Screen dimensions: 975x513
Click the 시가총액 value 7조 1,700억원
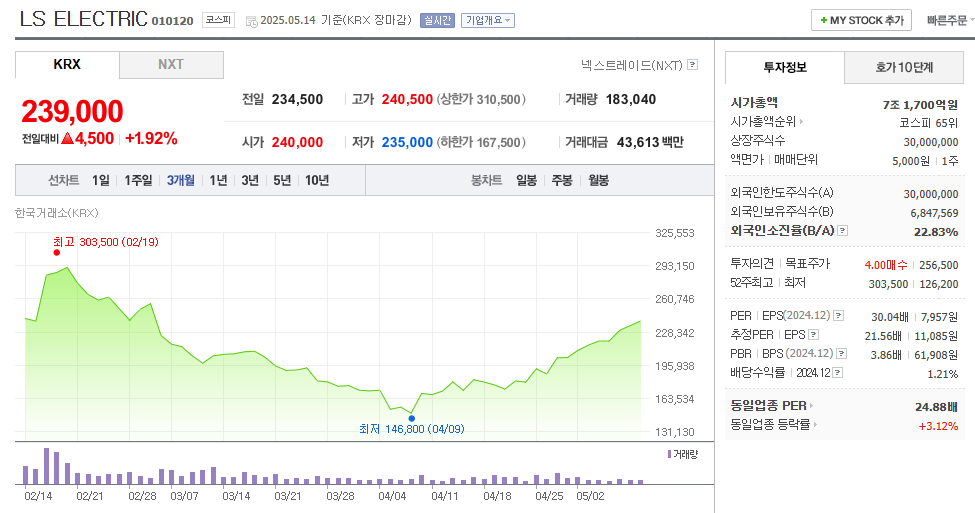[x=920, y=105]
